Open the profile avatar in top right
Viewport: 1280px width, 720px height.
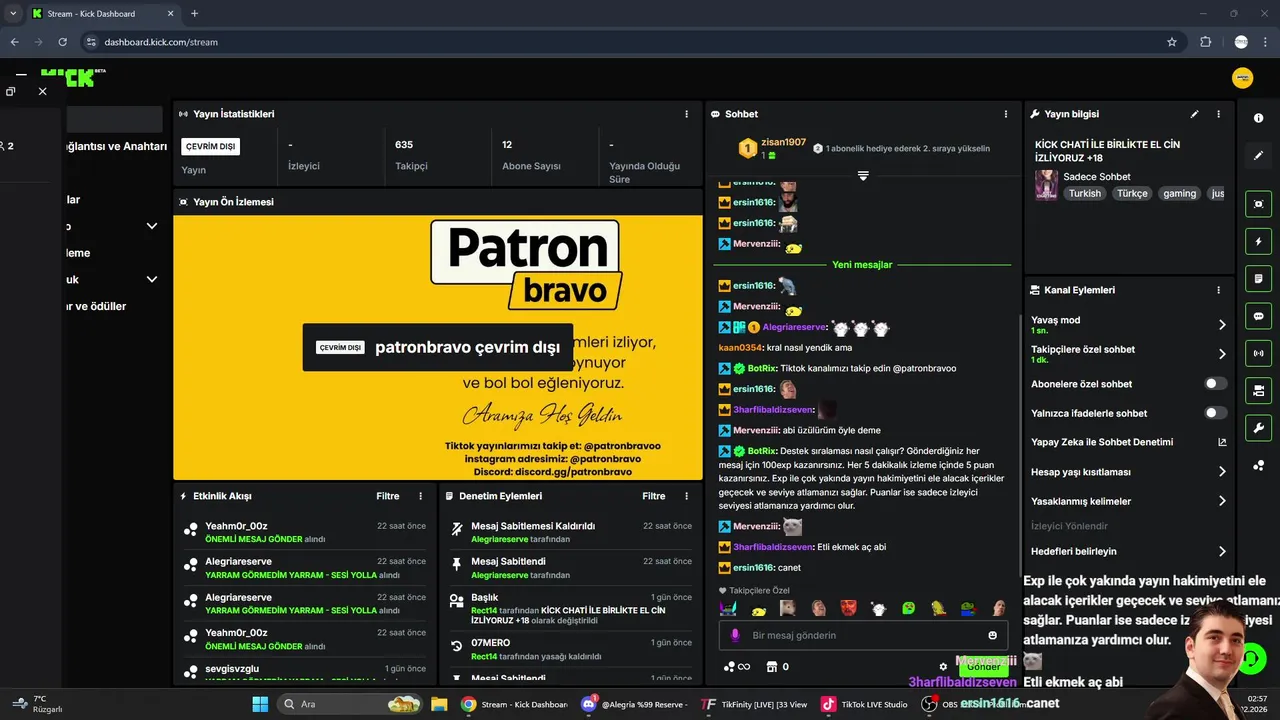tap(1243, 78)
